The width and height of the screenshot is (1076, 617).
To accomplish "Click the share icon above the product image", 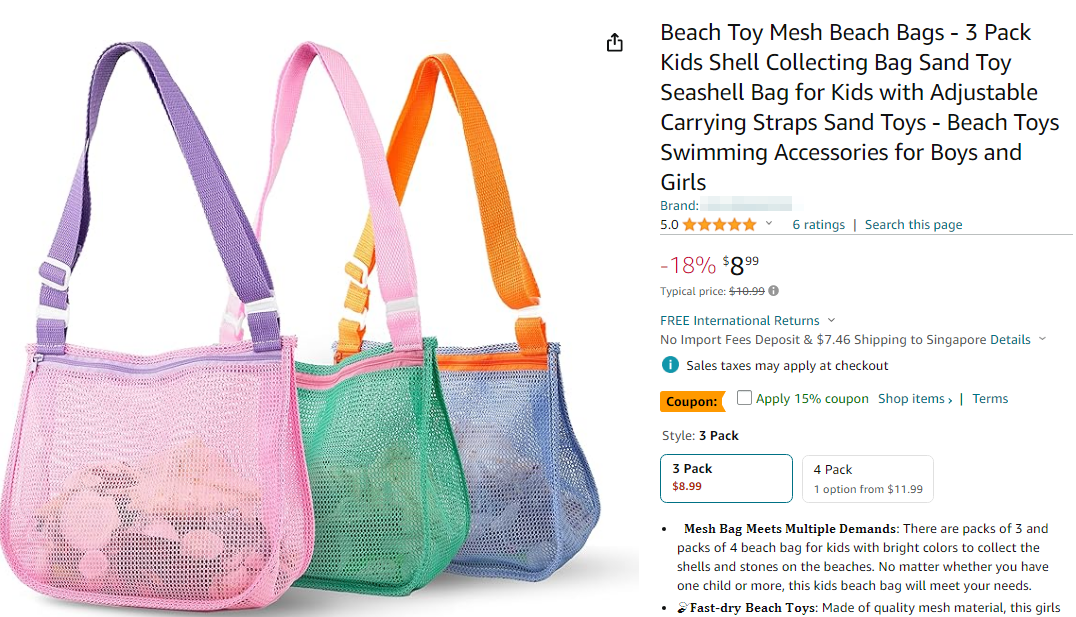I will (615, 43).
